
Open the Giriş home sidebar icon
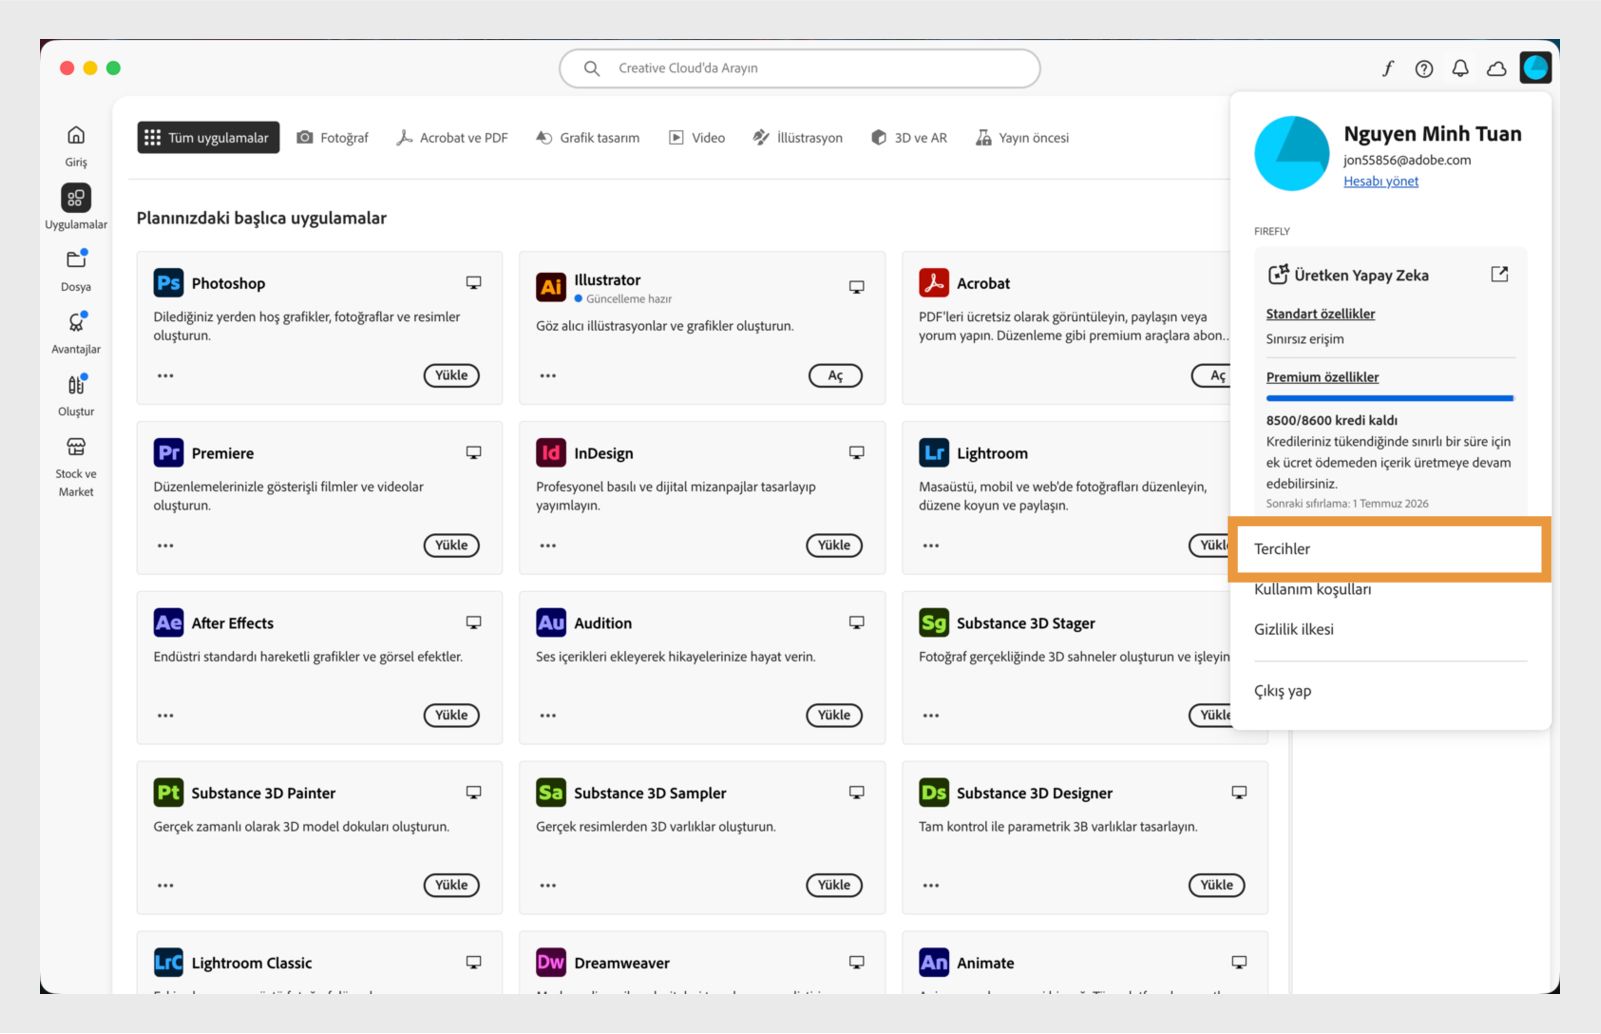pyautogui.click(x=76, y=135)
